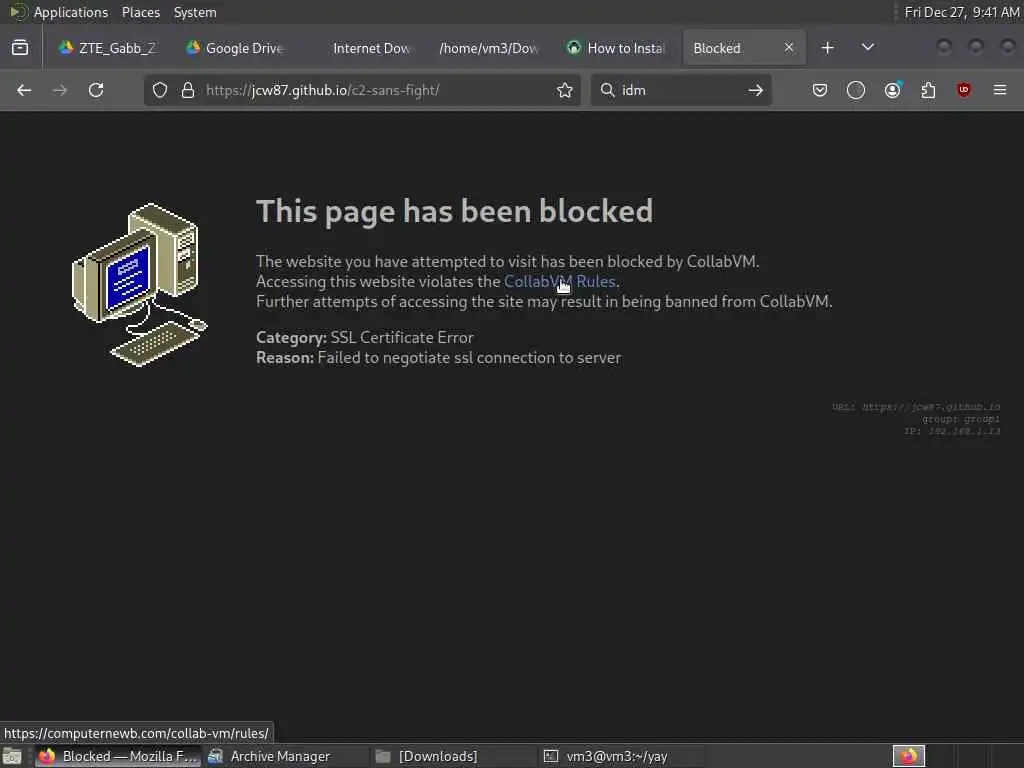
Task: Expand the list all tabs chevron
Action: click(867, 48)
